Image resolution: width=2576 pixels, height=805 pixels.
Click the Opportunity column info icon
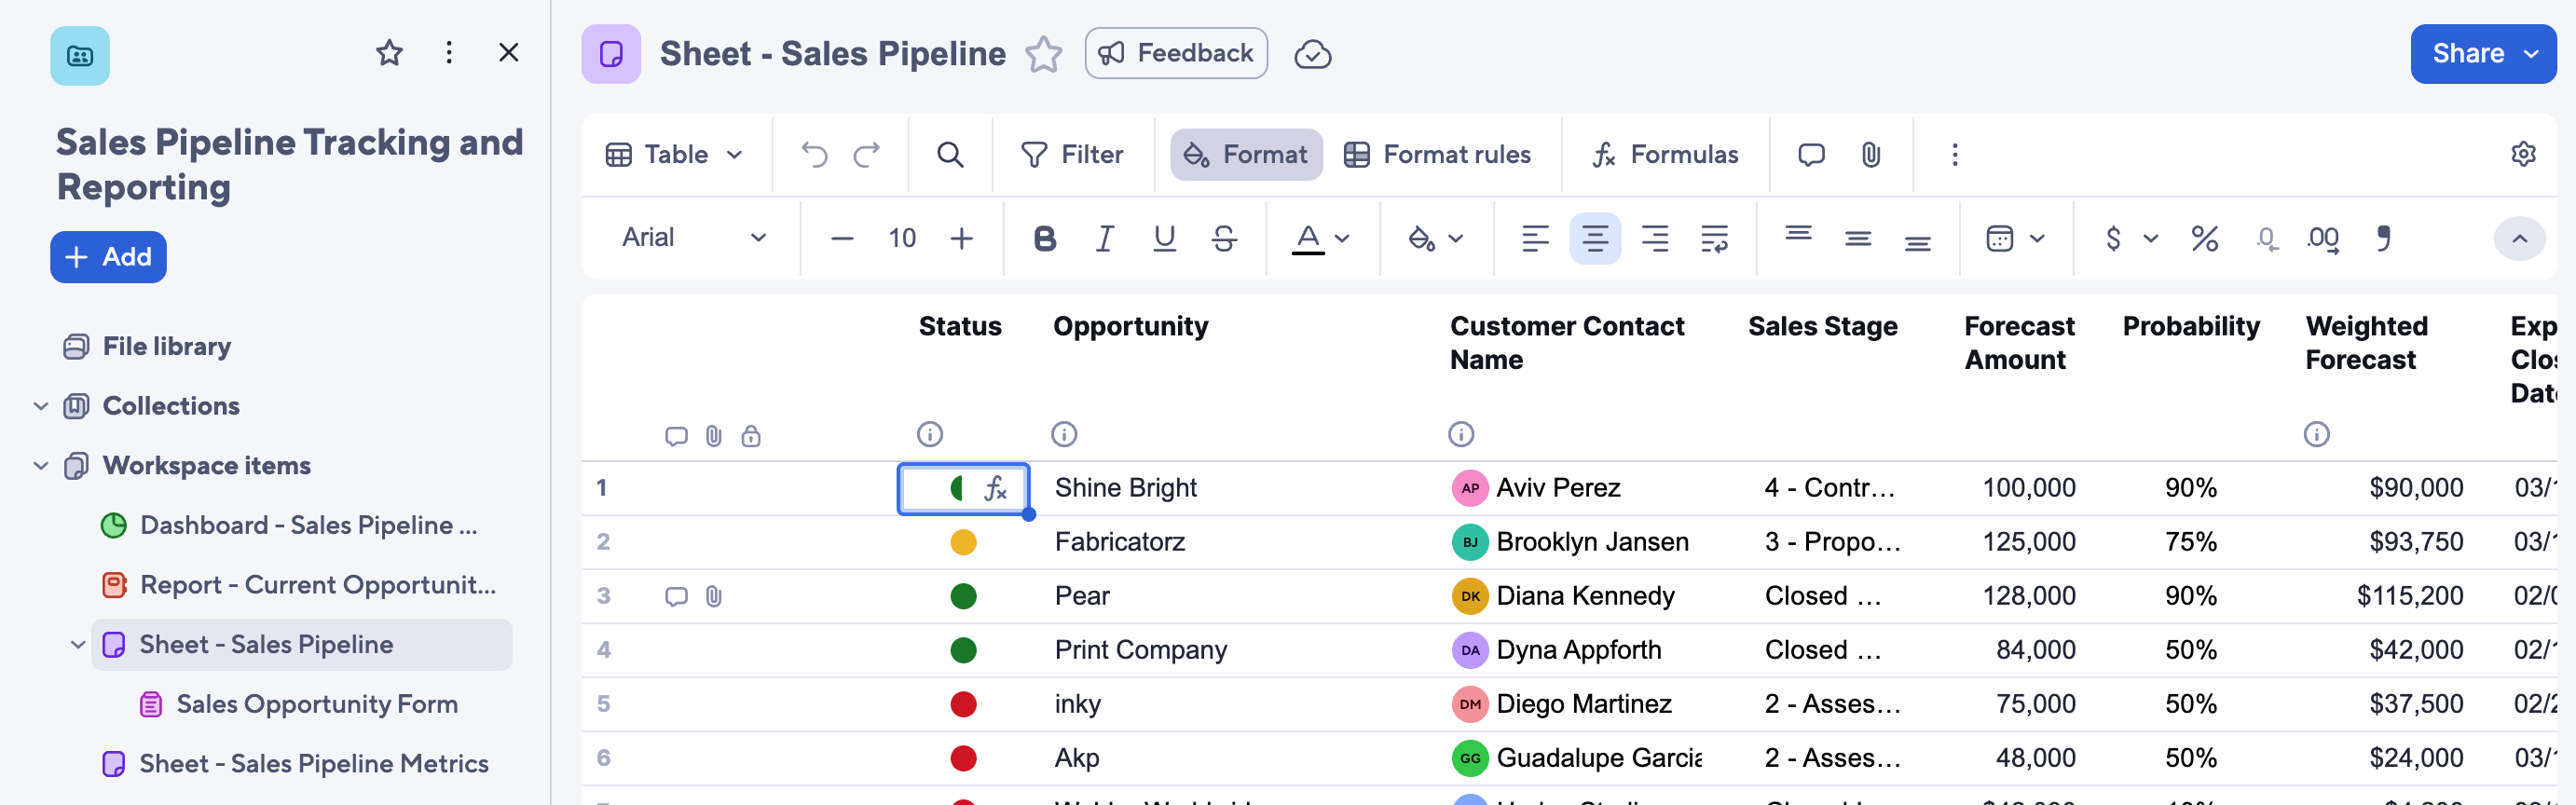[1063, 434]
